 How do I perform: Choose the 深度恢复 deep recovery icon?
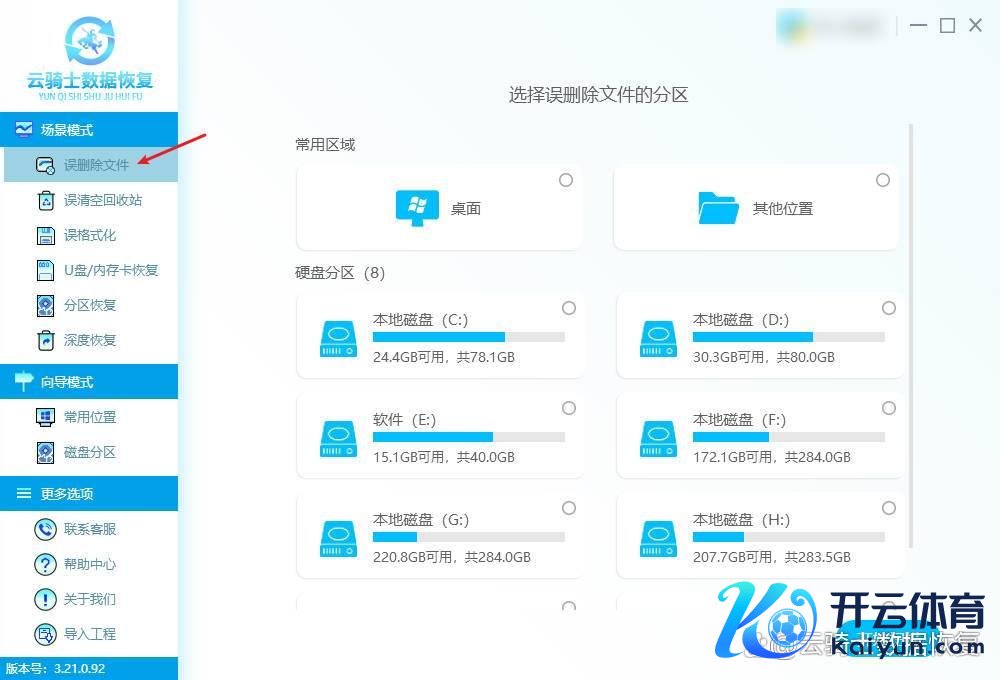pos(45,340)
